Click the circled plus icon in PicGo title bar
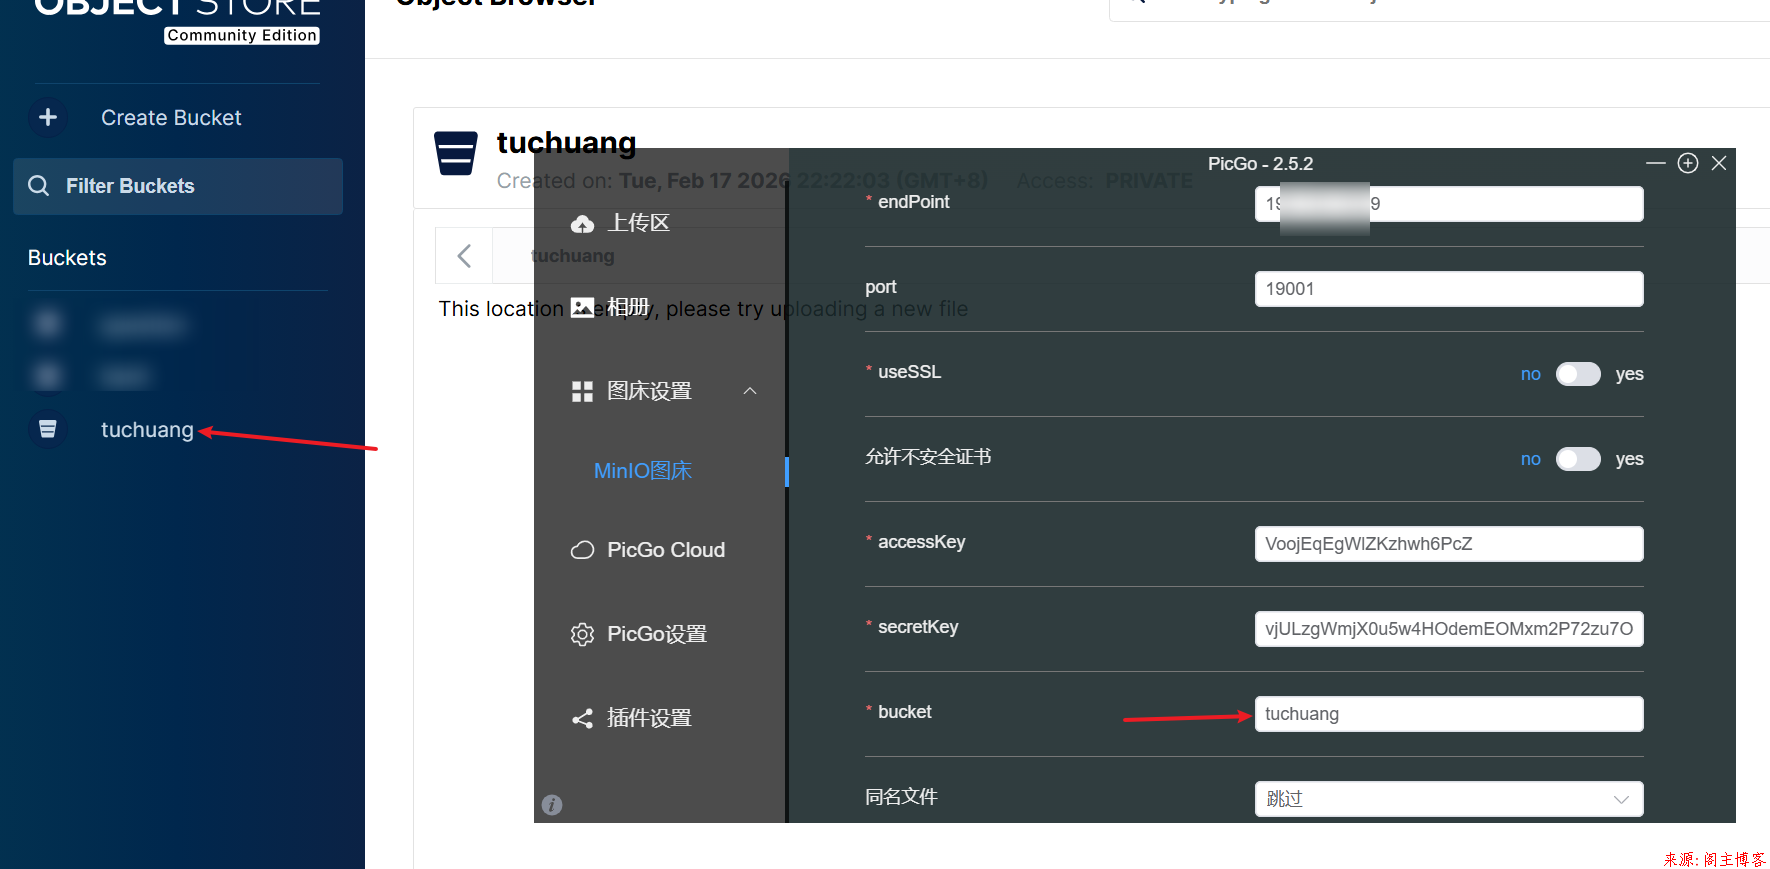This screenshot has height=869, width=1770. pos(1688,163)
